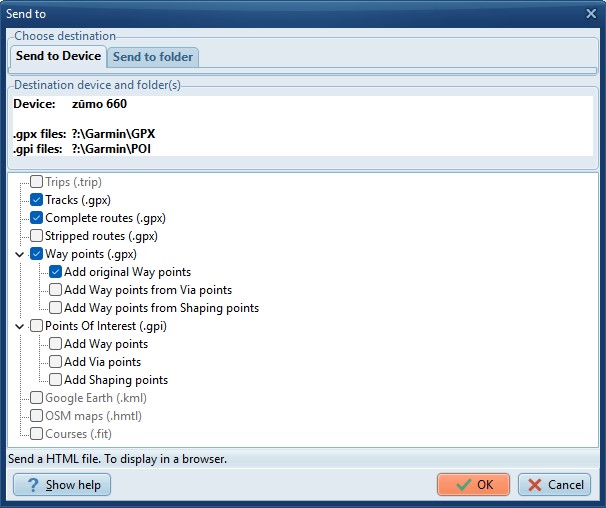This screenshot has height=508, width=606.
Task: Click the red X Cancel icon
Action: click(533, 485)
